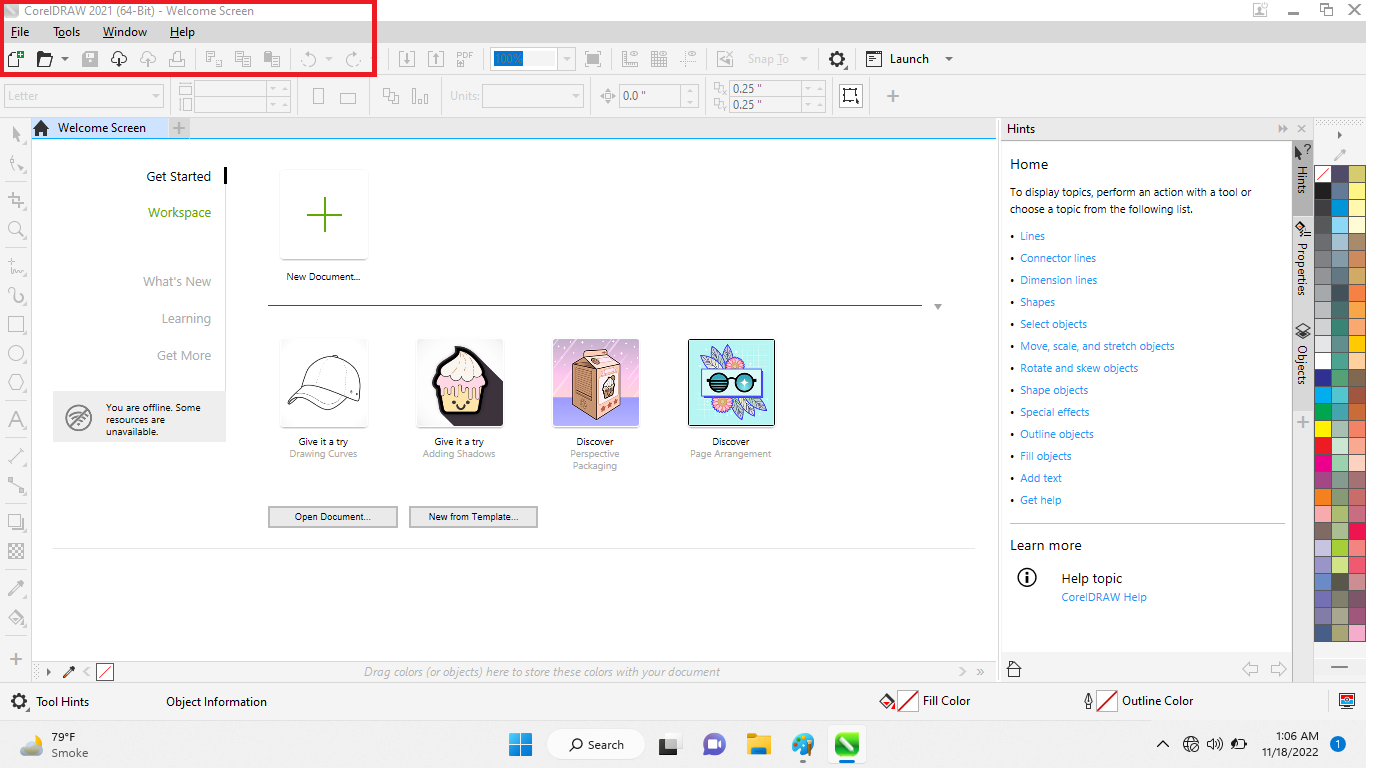Open the Help menu
The height and width of the screenshot is (776, 1380).
coord(182,32)
